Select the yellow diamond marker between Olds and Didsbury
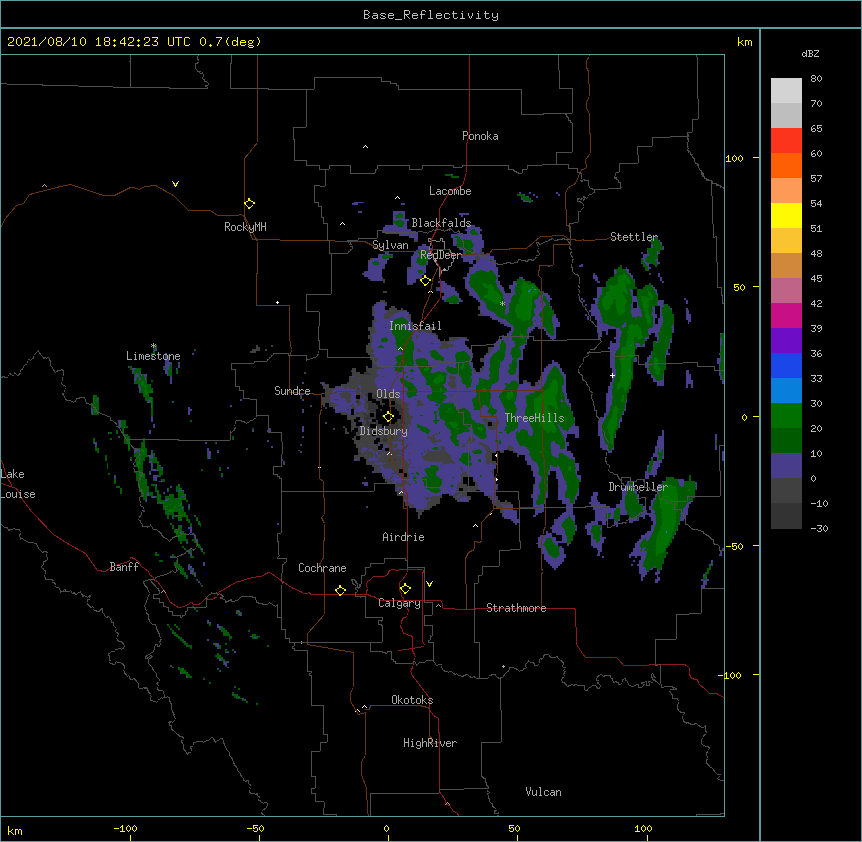 click(x=388, y=417)
